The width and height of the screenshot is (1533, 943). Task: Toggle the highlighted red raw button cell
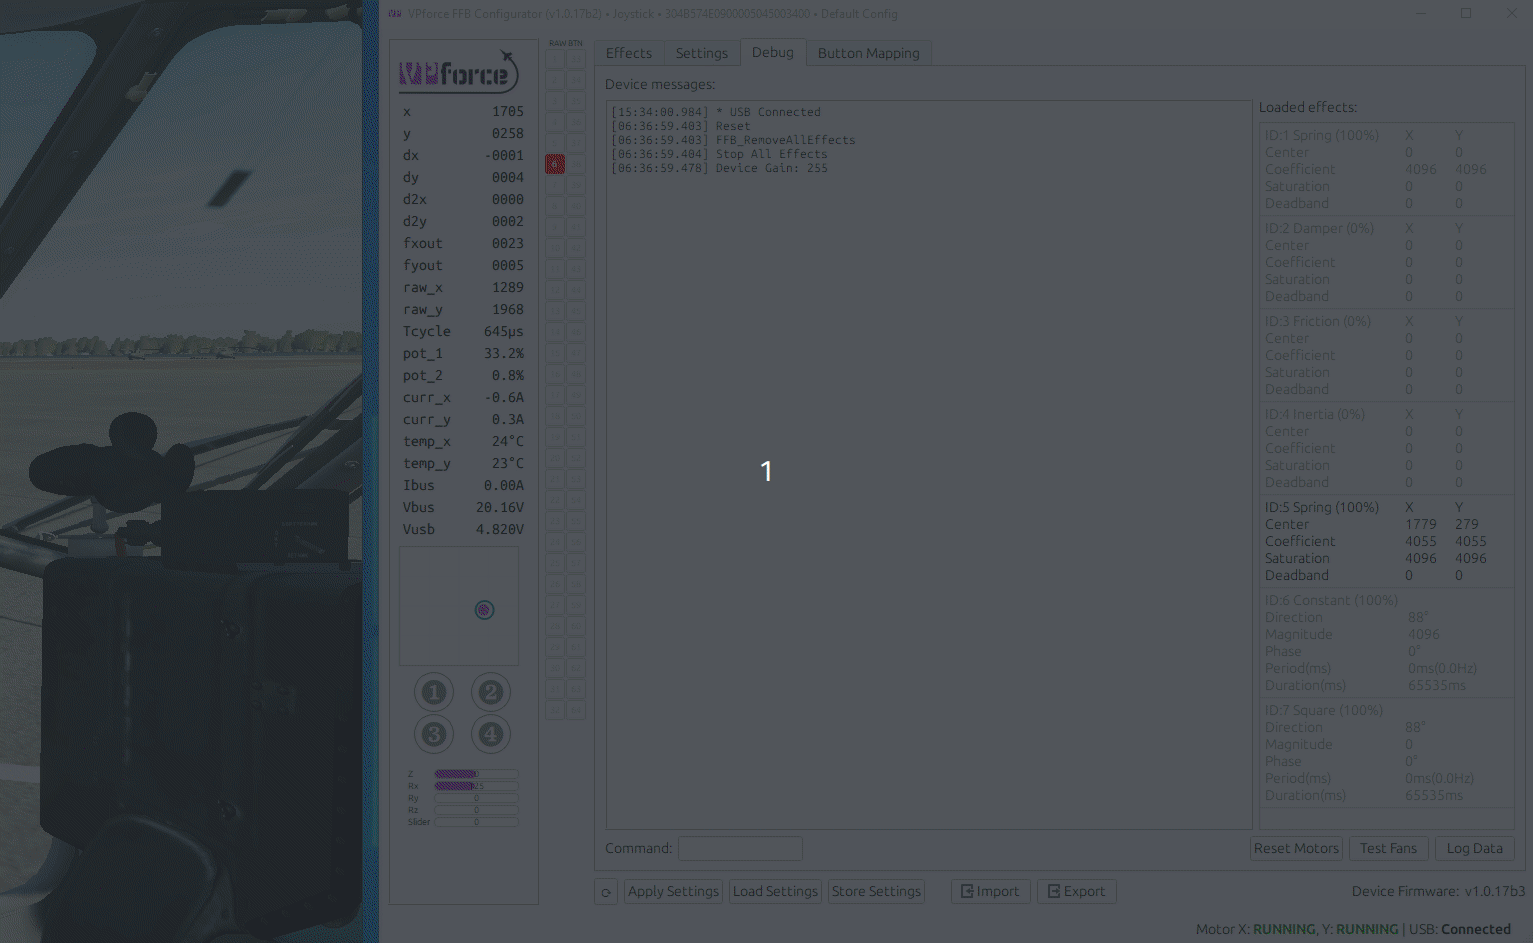click(554, 163)
